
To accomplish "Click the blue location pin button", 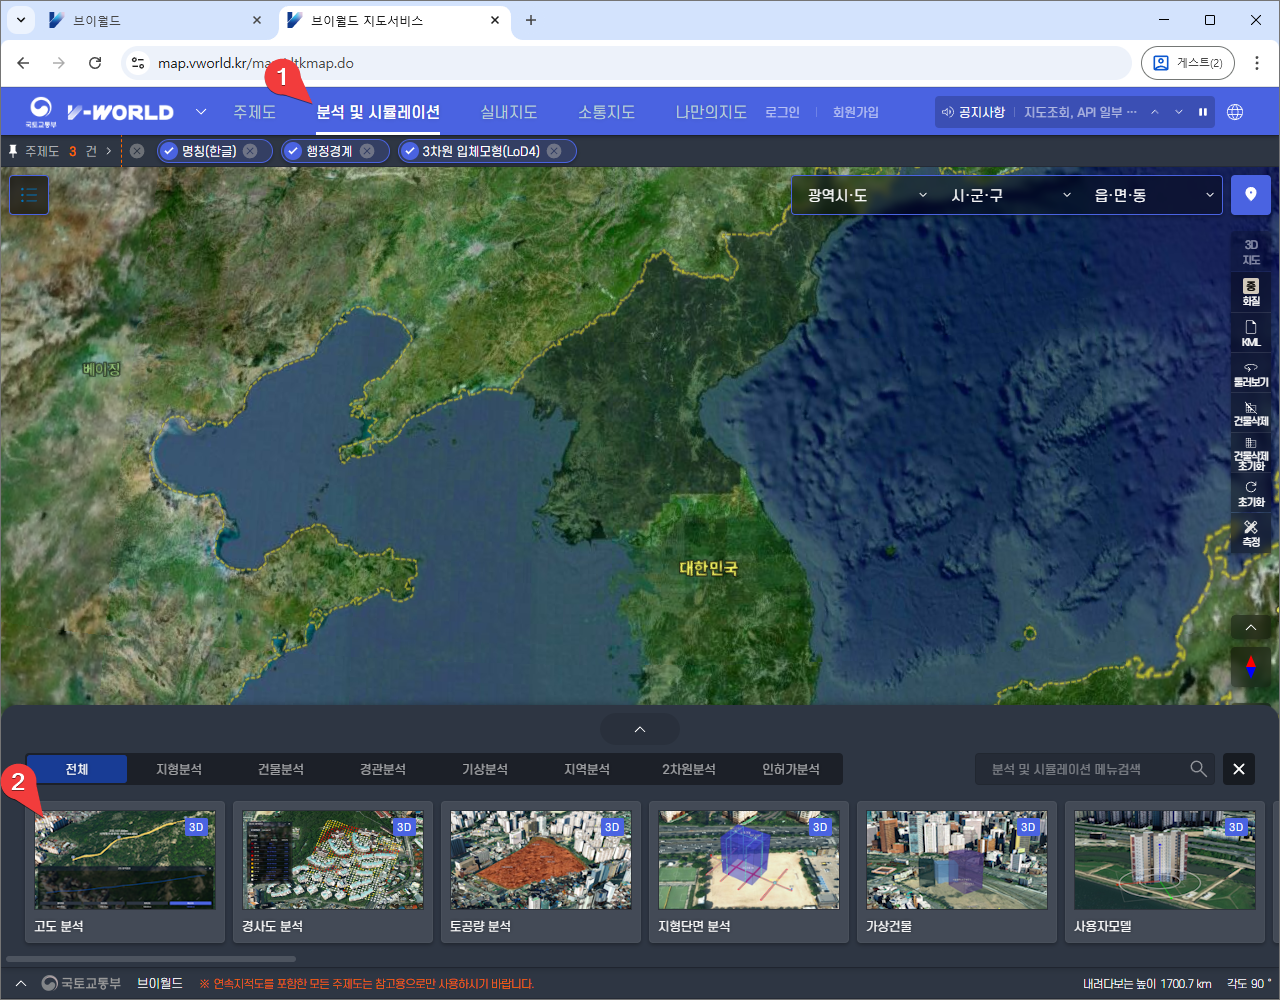I will click(x=1250, y=195).
